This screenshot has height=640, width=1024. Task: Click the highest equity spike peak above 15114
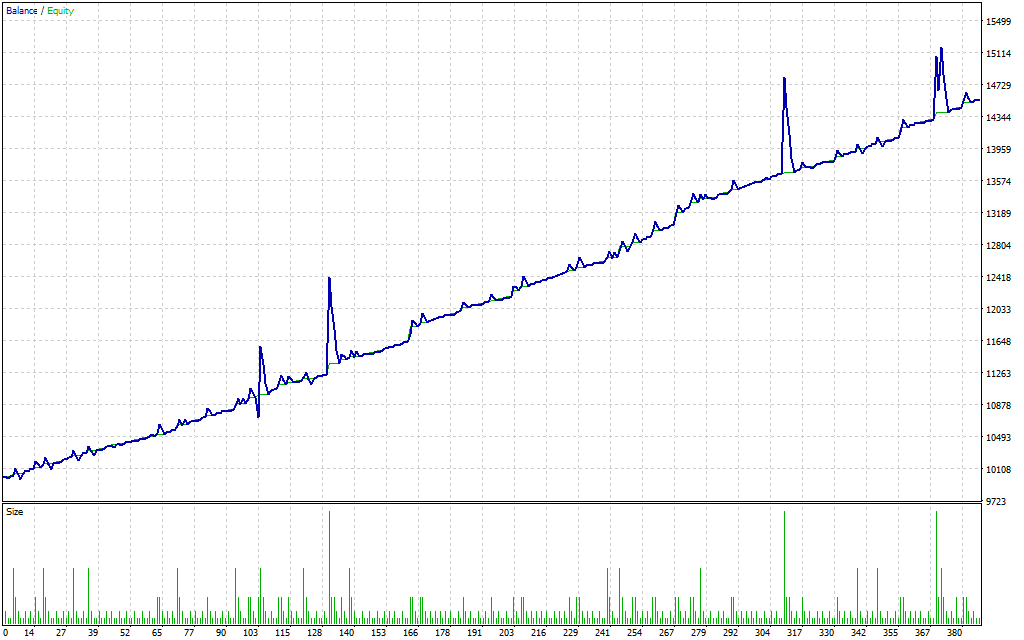point(941,48)
